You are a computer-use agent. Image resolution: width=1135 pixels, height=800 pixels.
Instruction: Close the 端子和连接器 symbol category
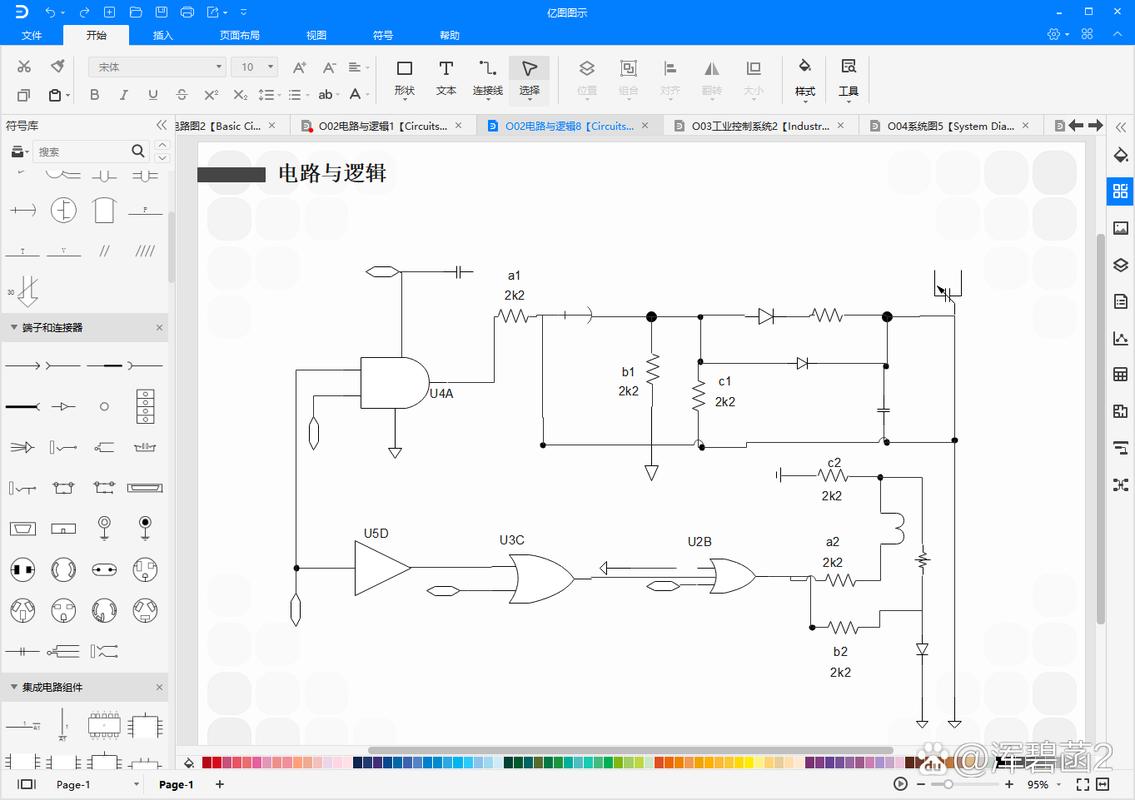159,327
